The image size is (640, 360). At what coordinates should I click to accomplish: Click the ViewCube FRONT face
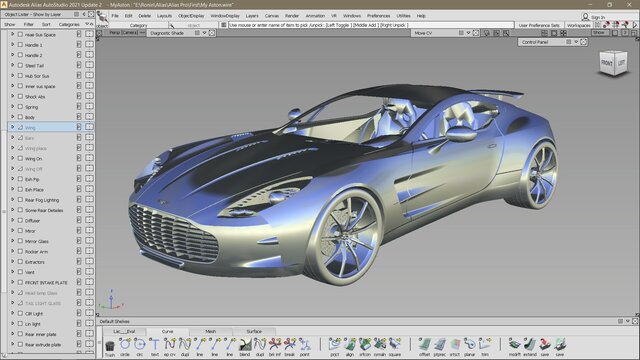[607, 63]
